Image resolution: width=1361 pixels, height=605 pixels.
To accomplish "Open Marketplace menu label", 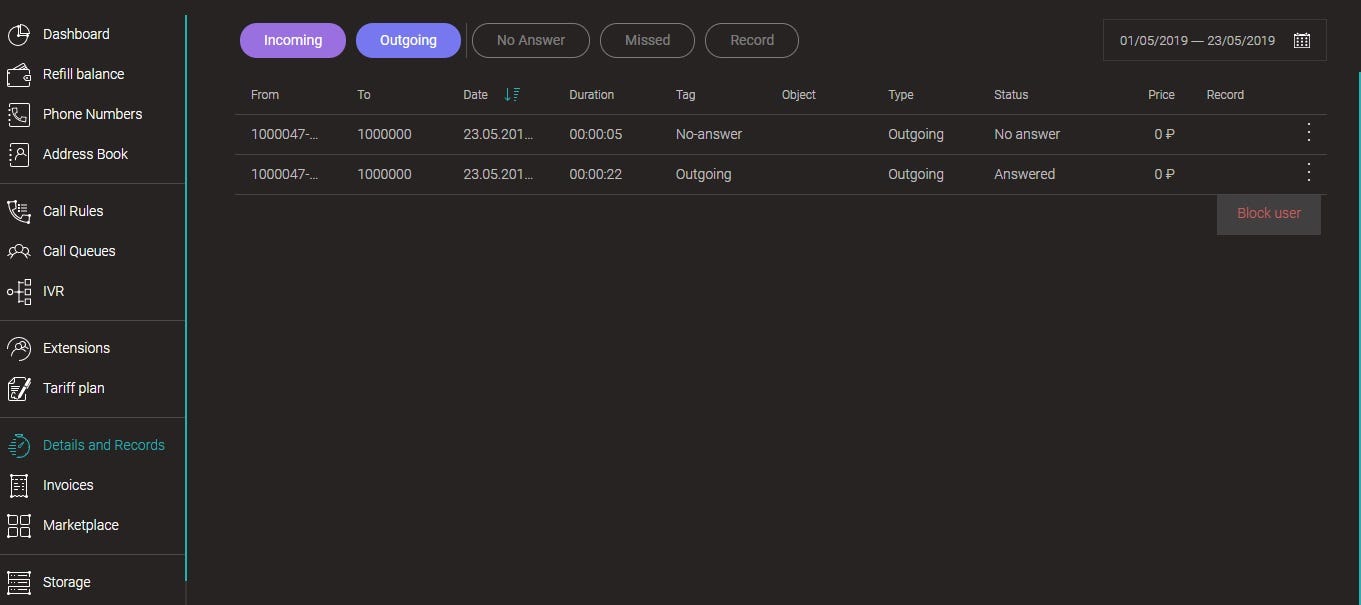I will [81, 525].
